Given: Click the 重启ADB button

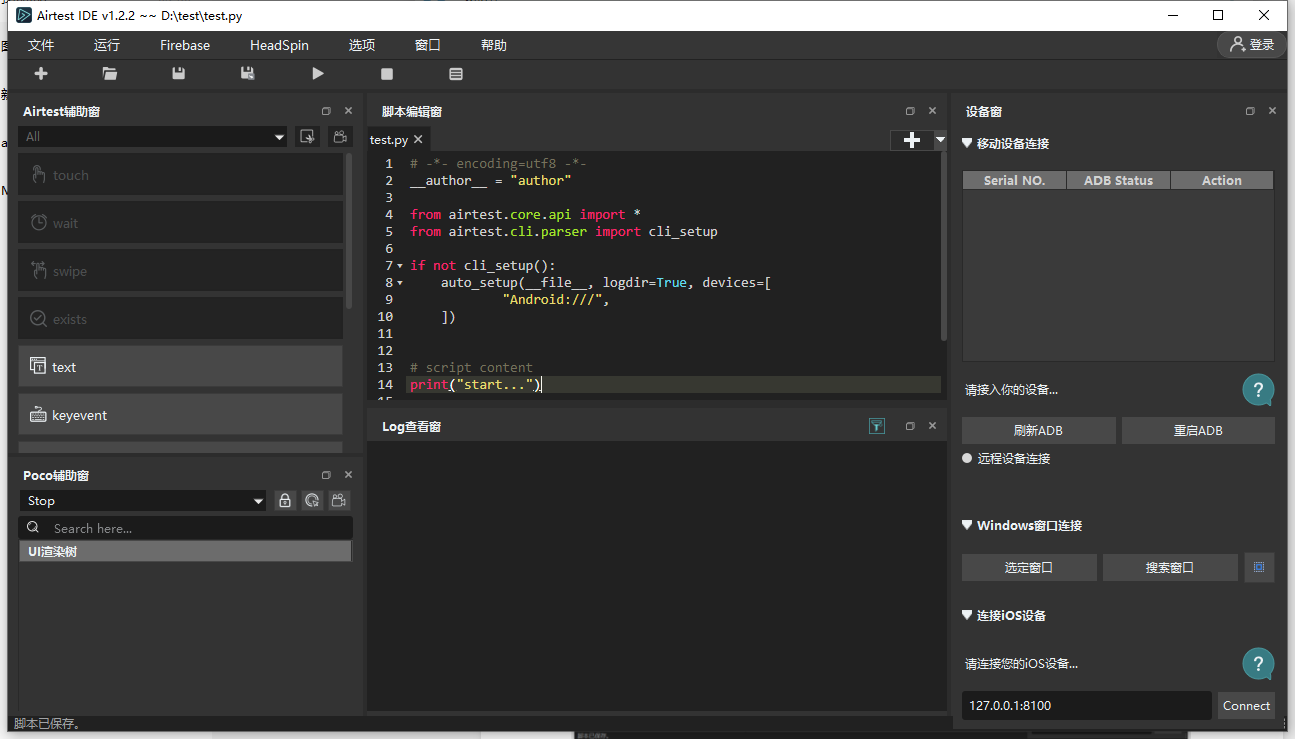Looking at the screenshot, I should pyautogui.click(x=1198, y=431).
